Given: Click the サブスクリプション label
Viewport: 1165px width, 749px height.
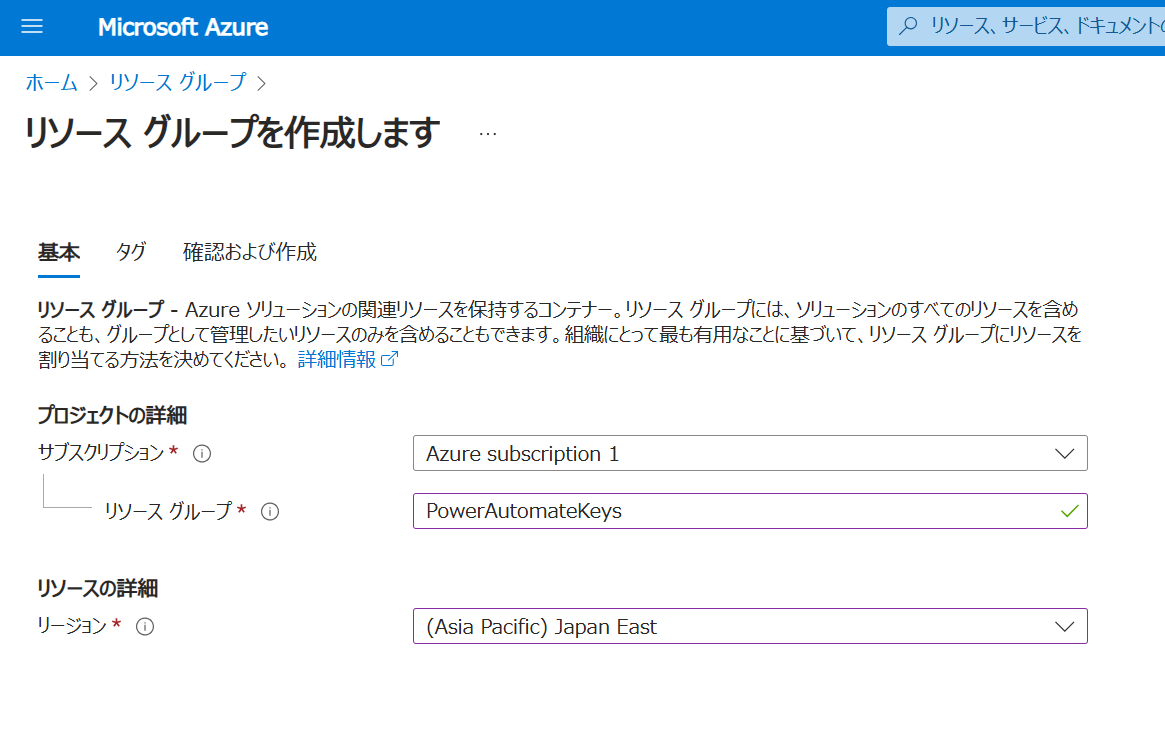Looking at the screenshot, I should click(100, 453).
